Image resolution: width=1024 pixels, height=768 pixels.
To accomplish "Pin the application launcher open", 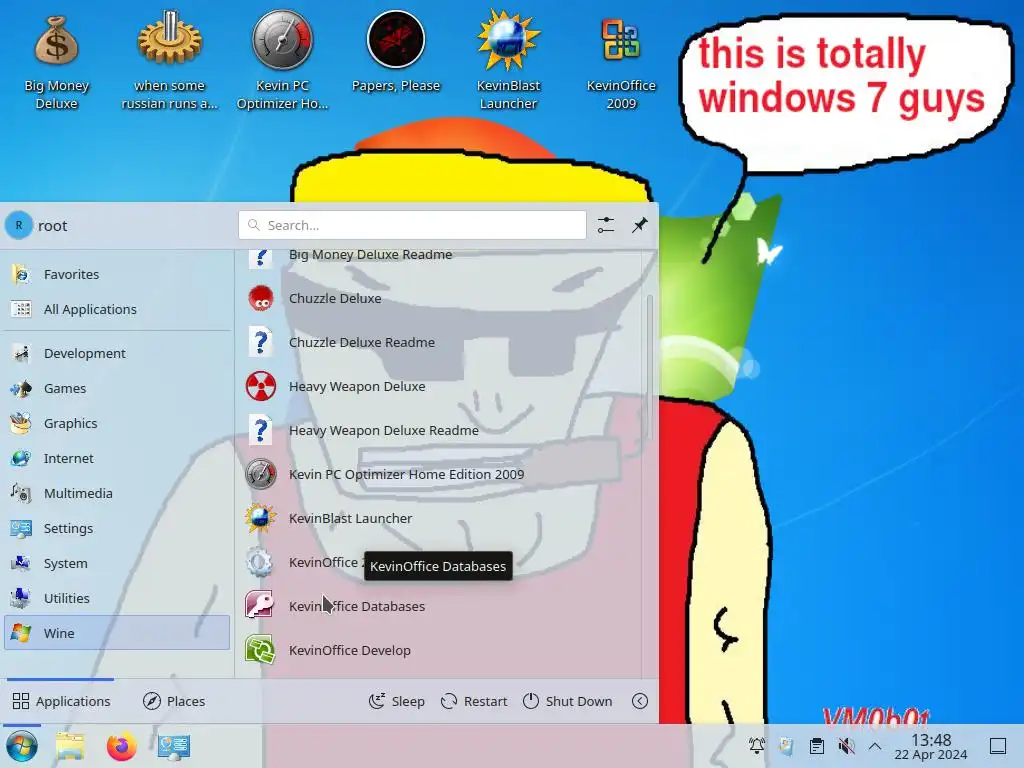I will 639,225.
